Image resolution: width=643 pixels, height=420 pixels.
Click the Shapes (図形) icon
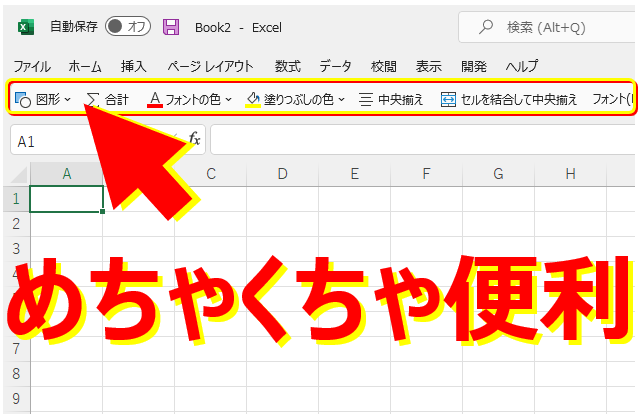(23, 99)
